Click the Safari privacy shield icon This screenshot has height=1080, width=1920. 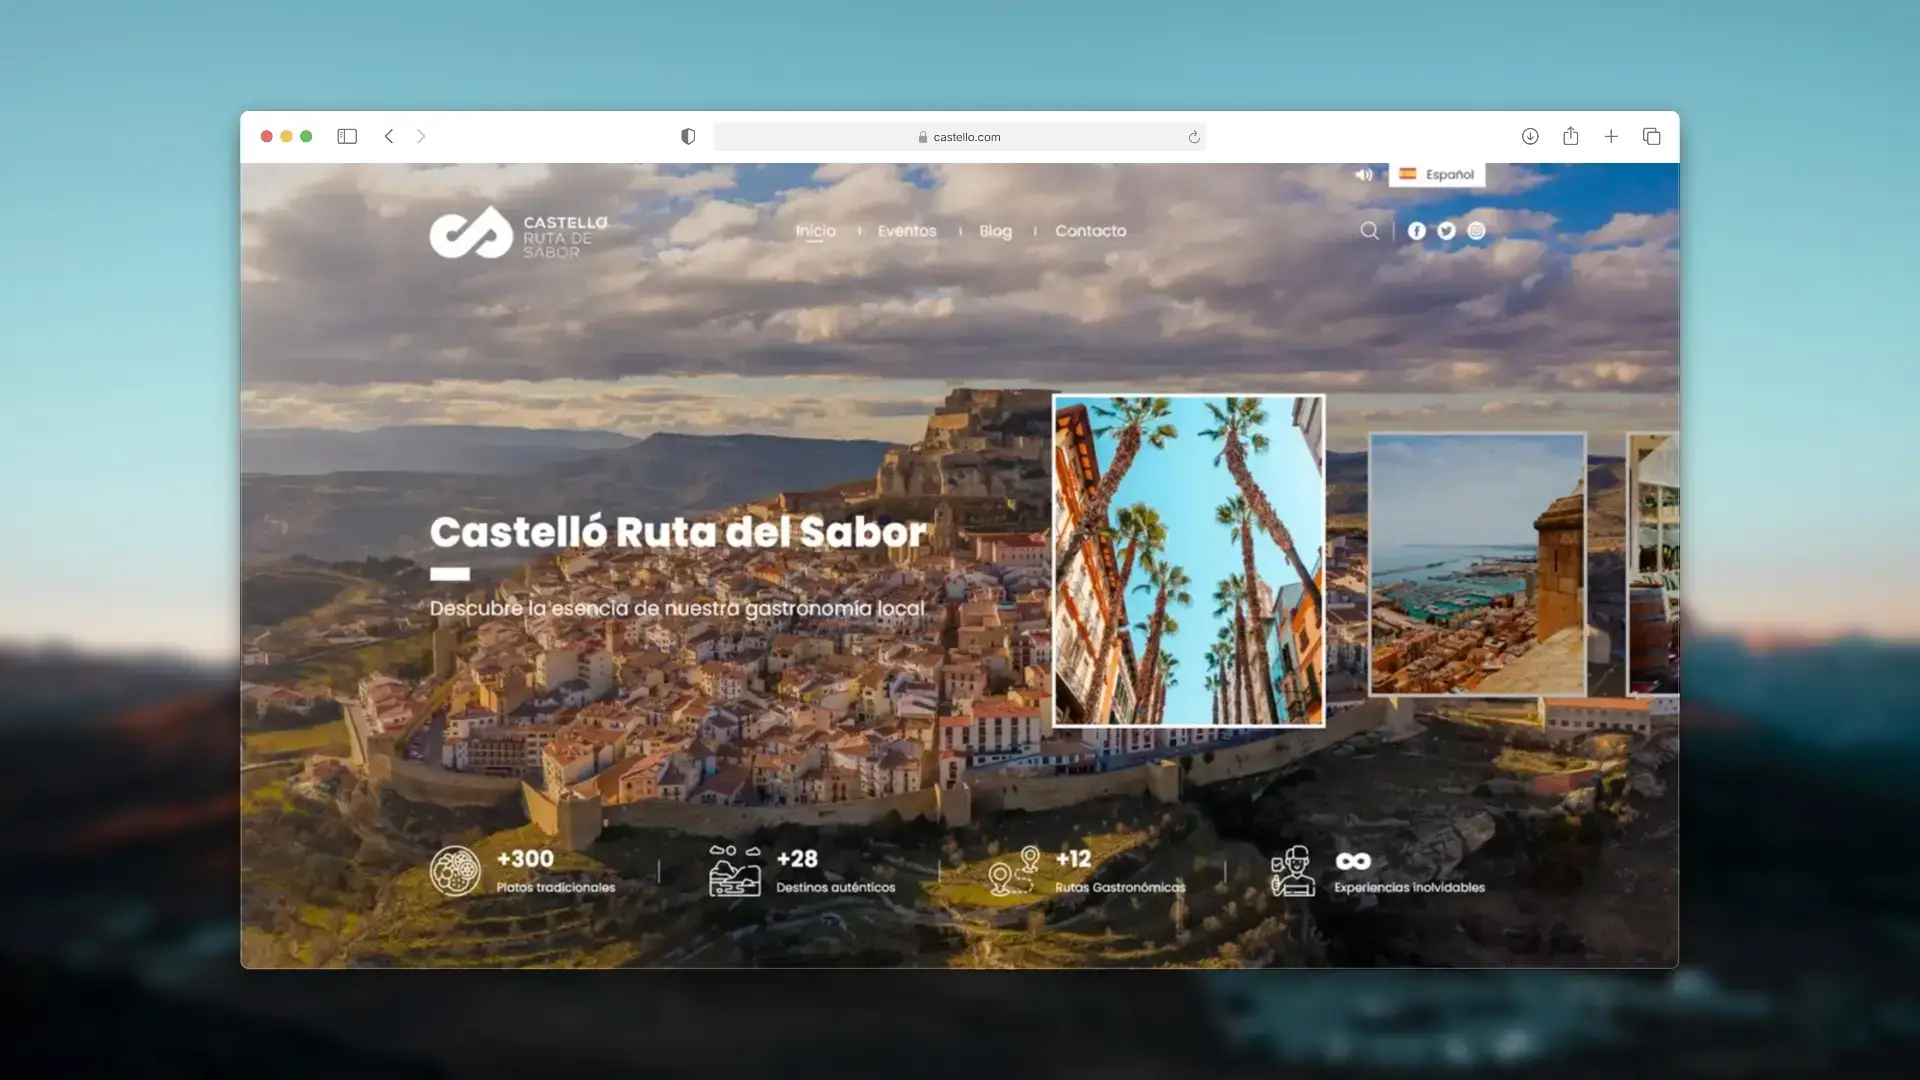coord(688,137)
